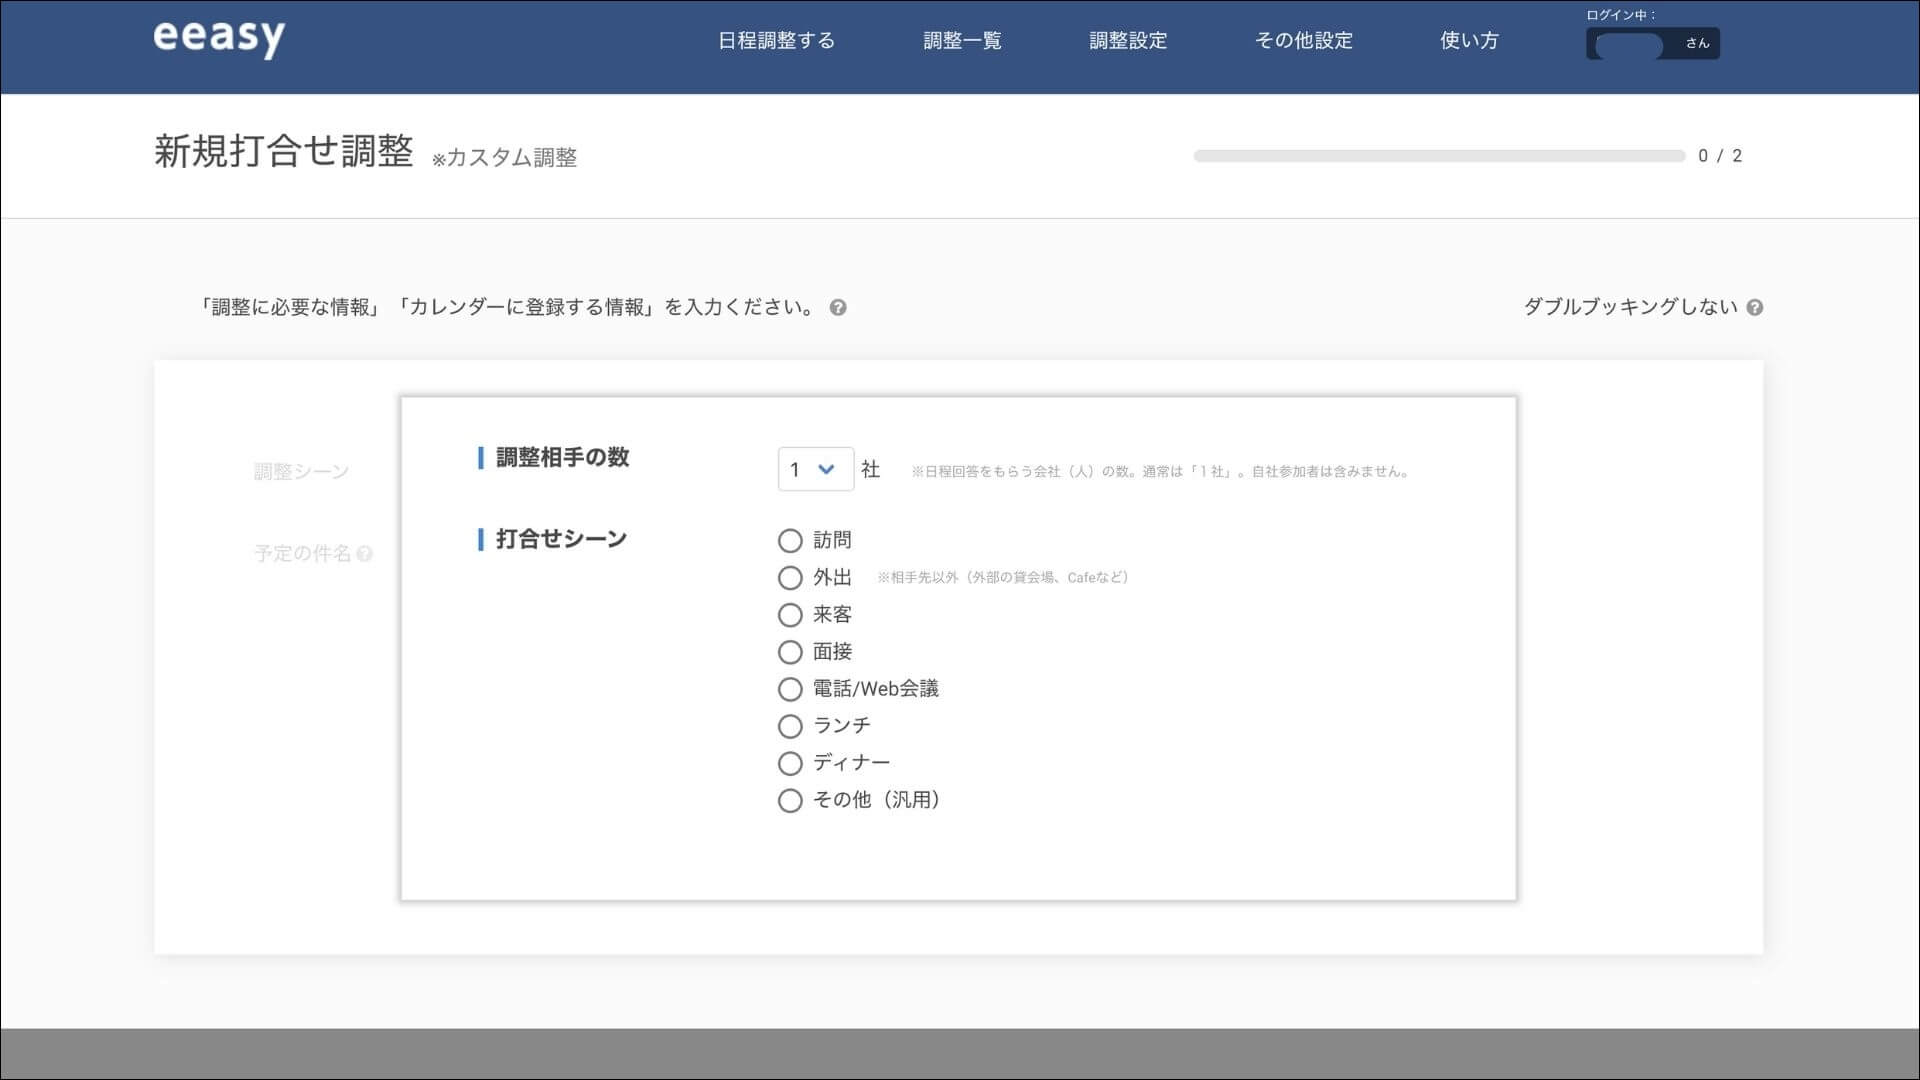
Task: Open the 使い方 page
Action: [1468, 40]
